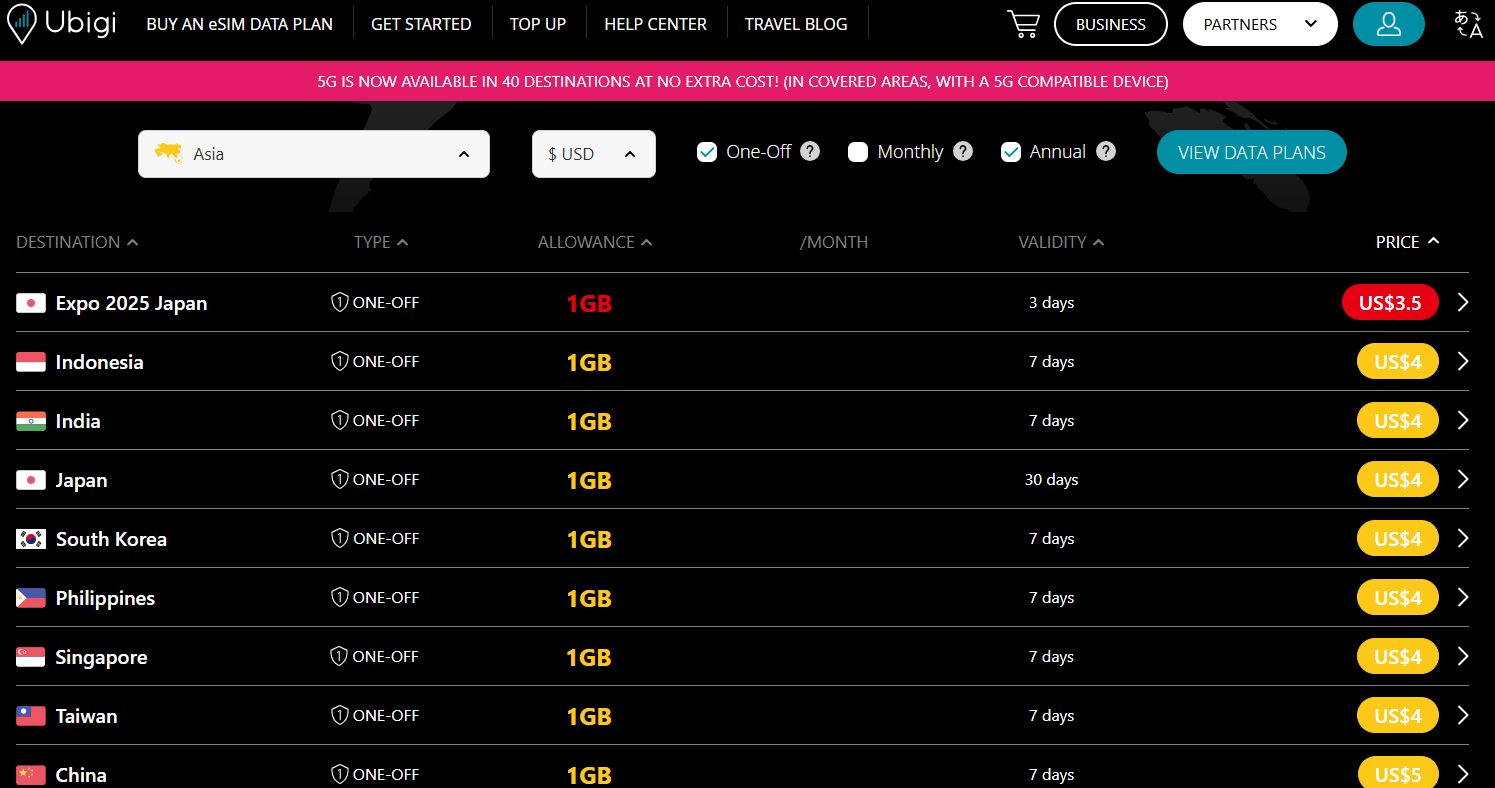Viewport: 1495px width, 788px height.
Task: Open the user account icon
Action: (1389, 24)
